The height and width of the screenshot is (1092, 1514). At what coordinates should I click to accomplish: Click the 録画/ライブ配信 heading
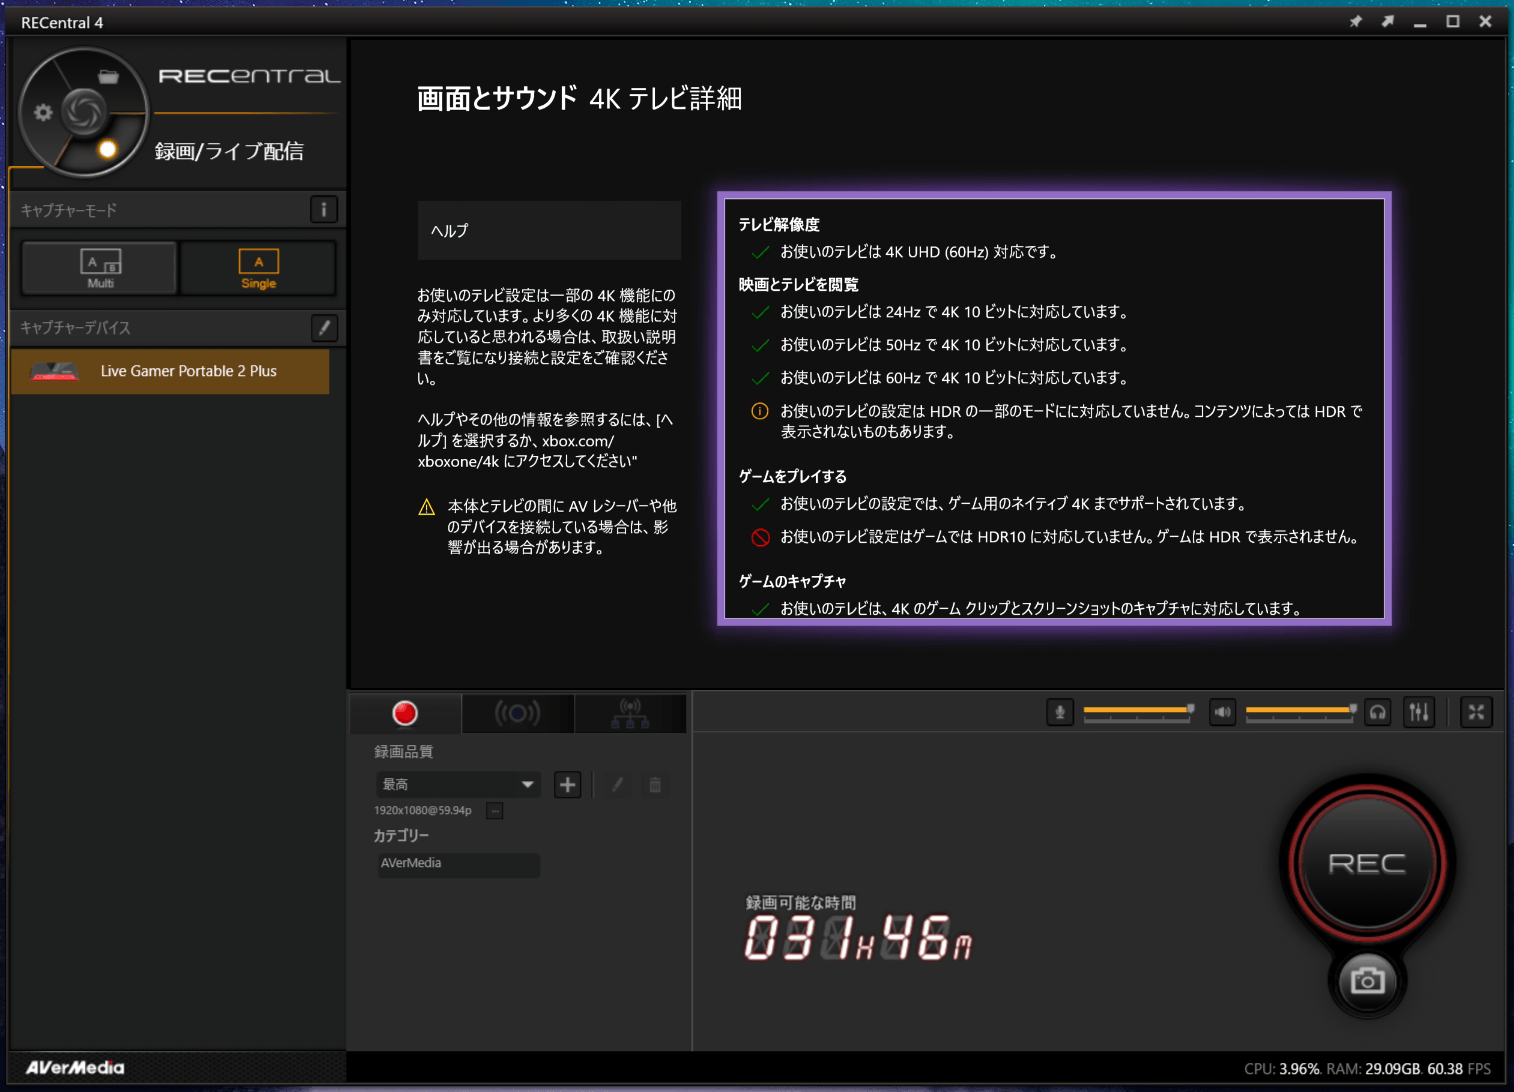(x=229, y=151)
